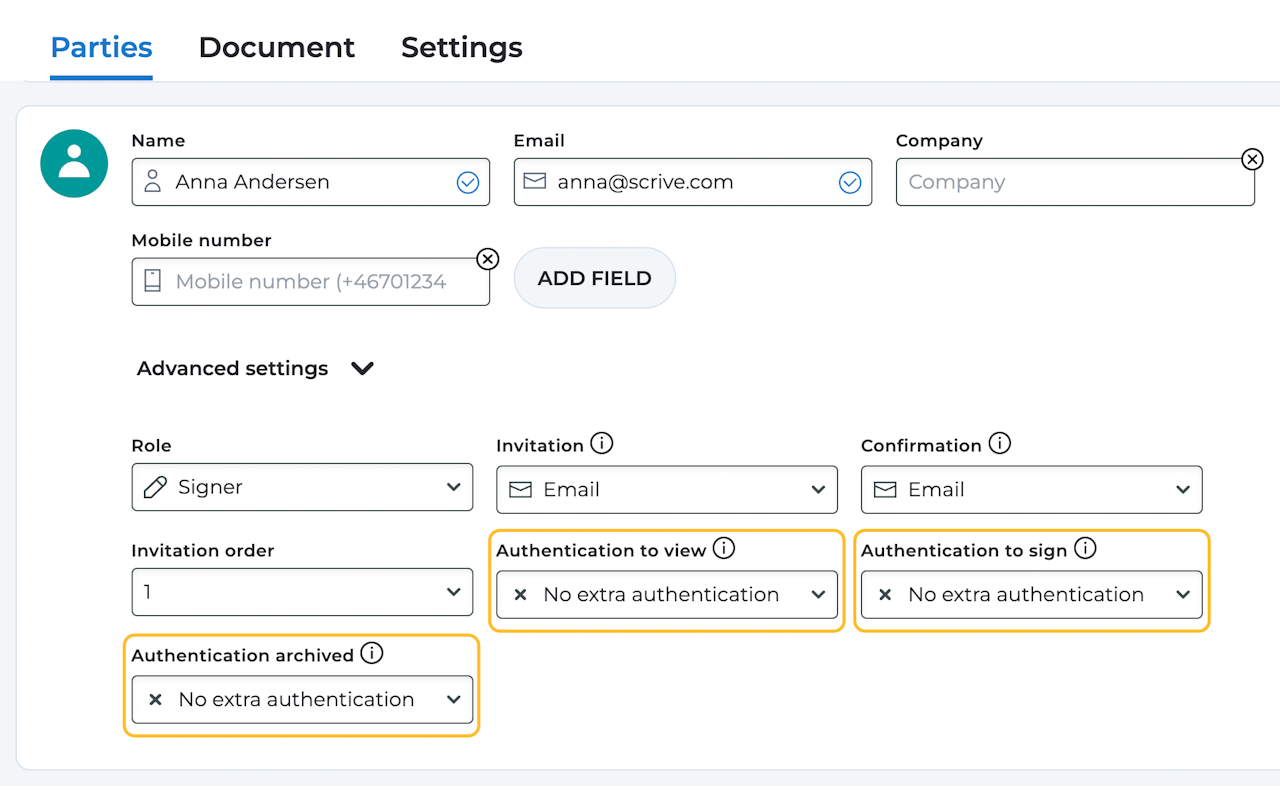The image size is (1280, 786).
Task: Click info icon beside Authentication archived
Action: point(372,653)
